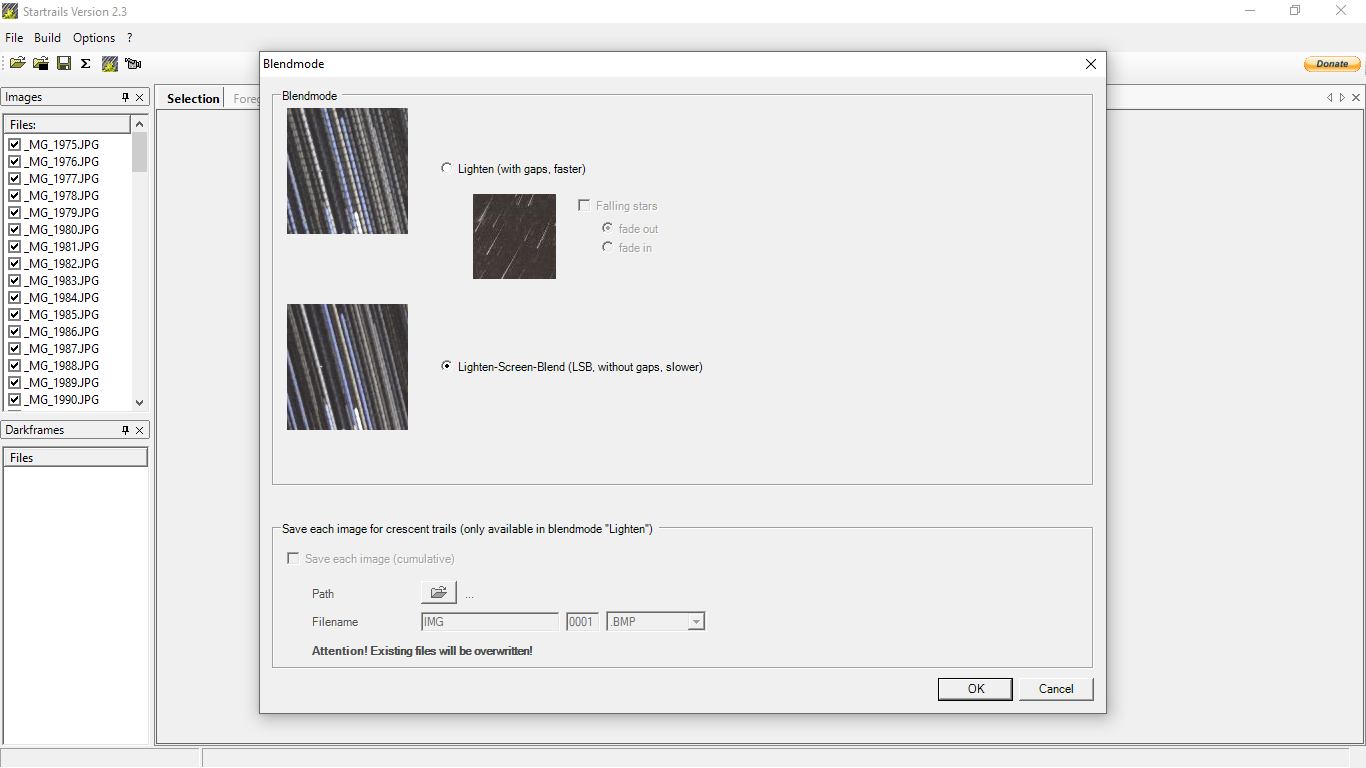Click the Path browse folder icon

438,593
